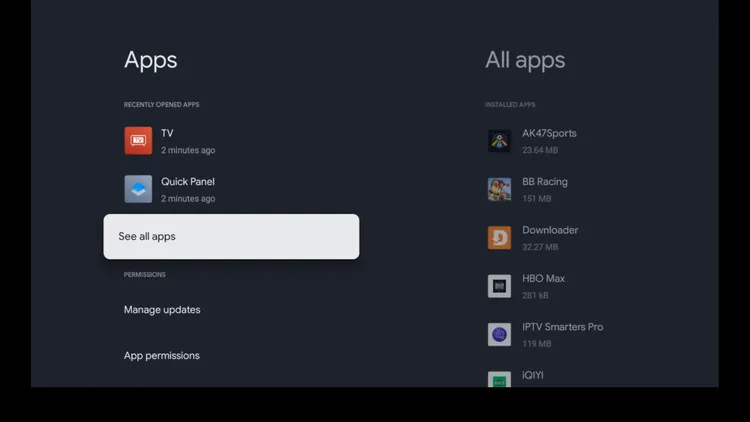
Task: Click 2 minutes ago under TV
Action: [188, 150]
